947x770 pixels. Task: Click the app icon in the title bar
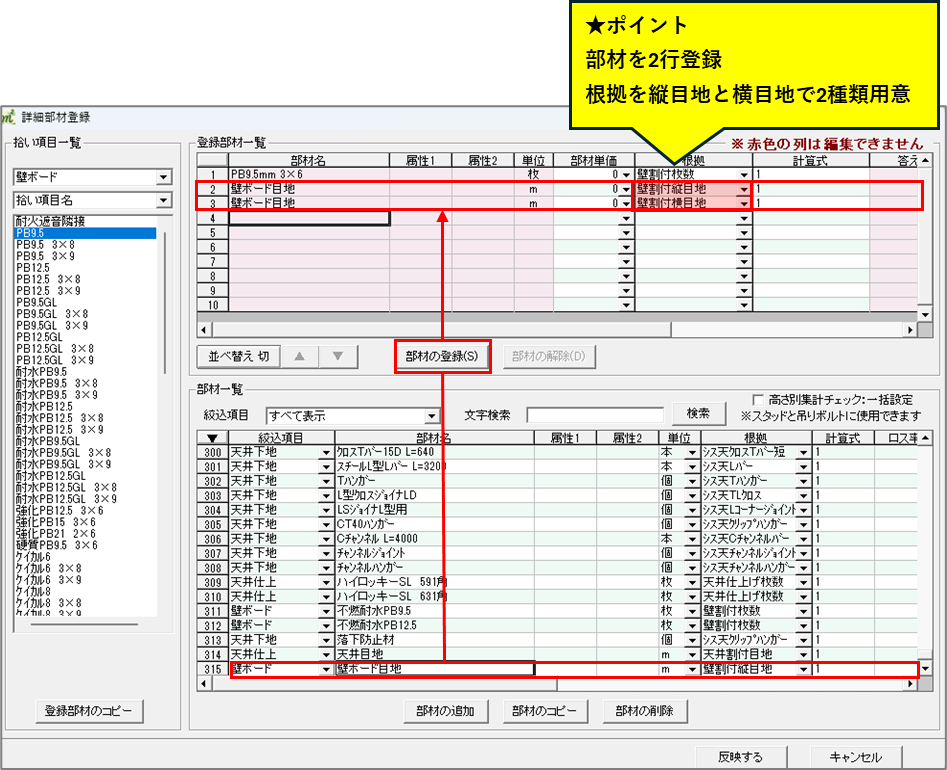pos(9,117)
